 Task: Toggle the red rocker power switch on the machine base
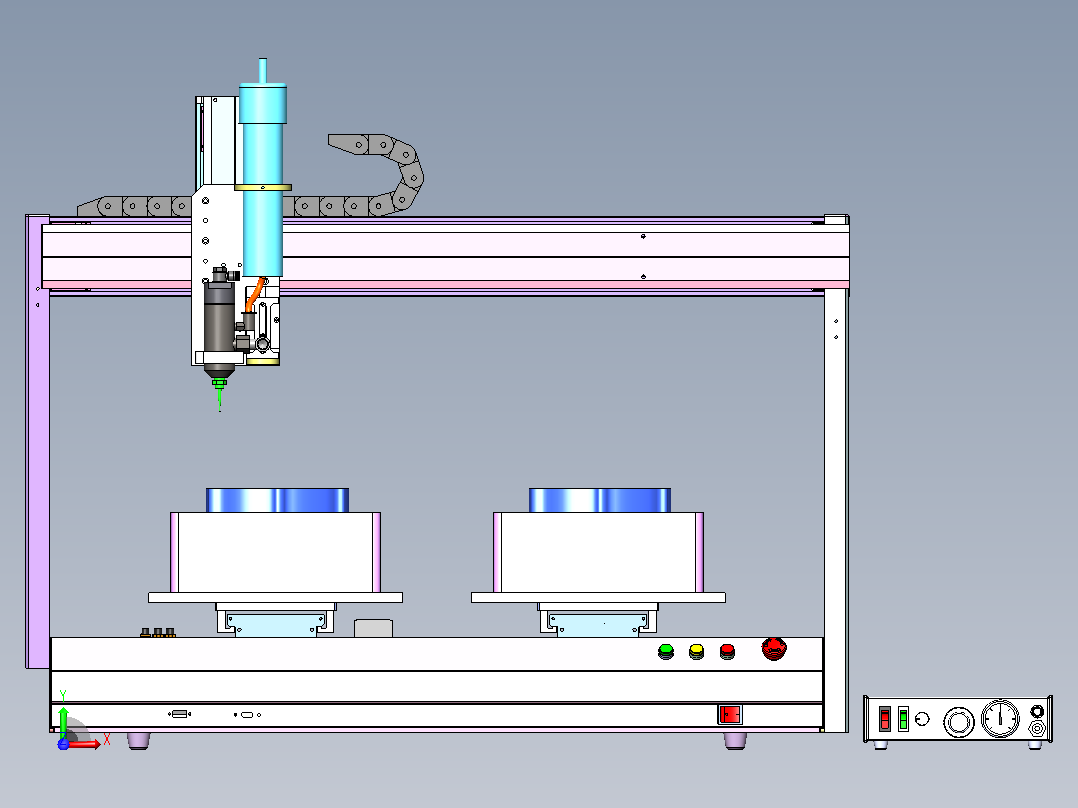(x=730, y=715)
